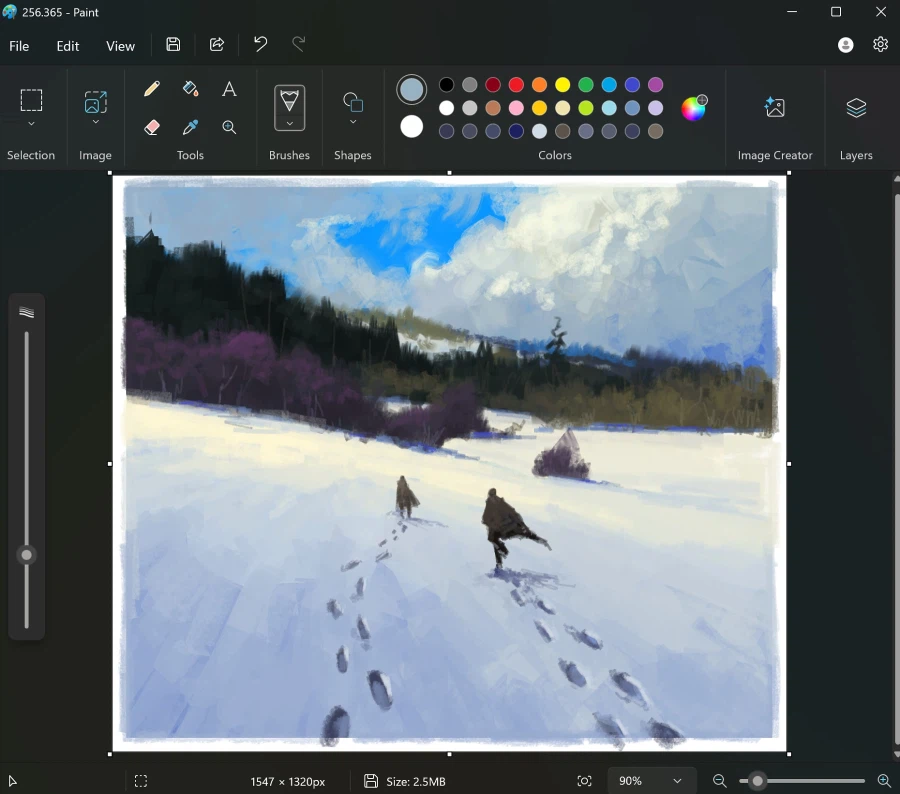900x794 pixels.
Task: Select secondary white Color 2 swatch
Action: click(411, 127)
